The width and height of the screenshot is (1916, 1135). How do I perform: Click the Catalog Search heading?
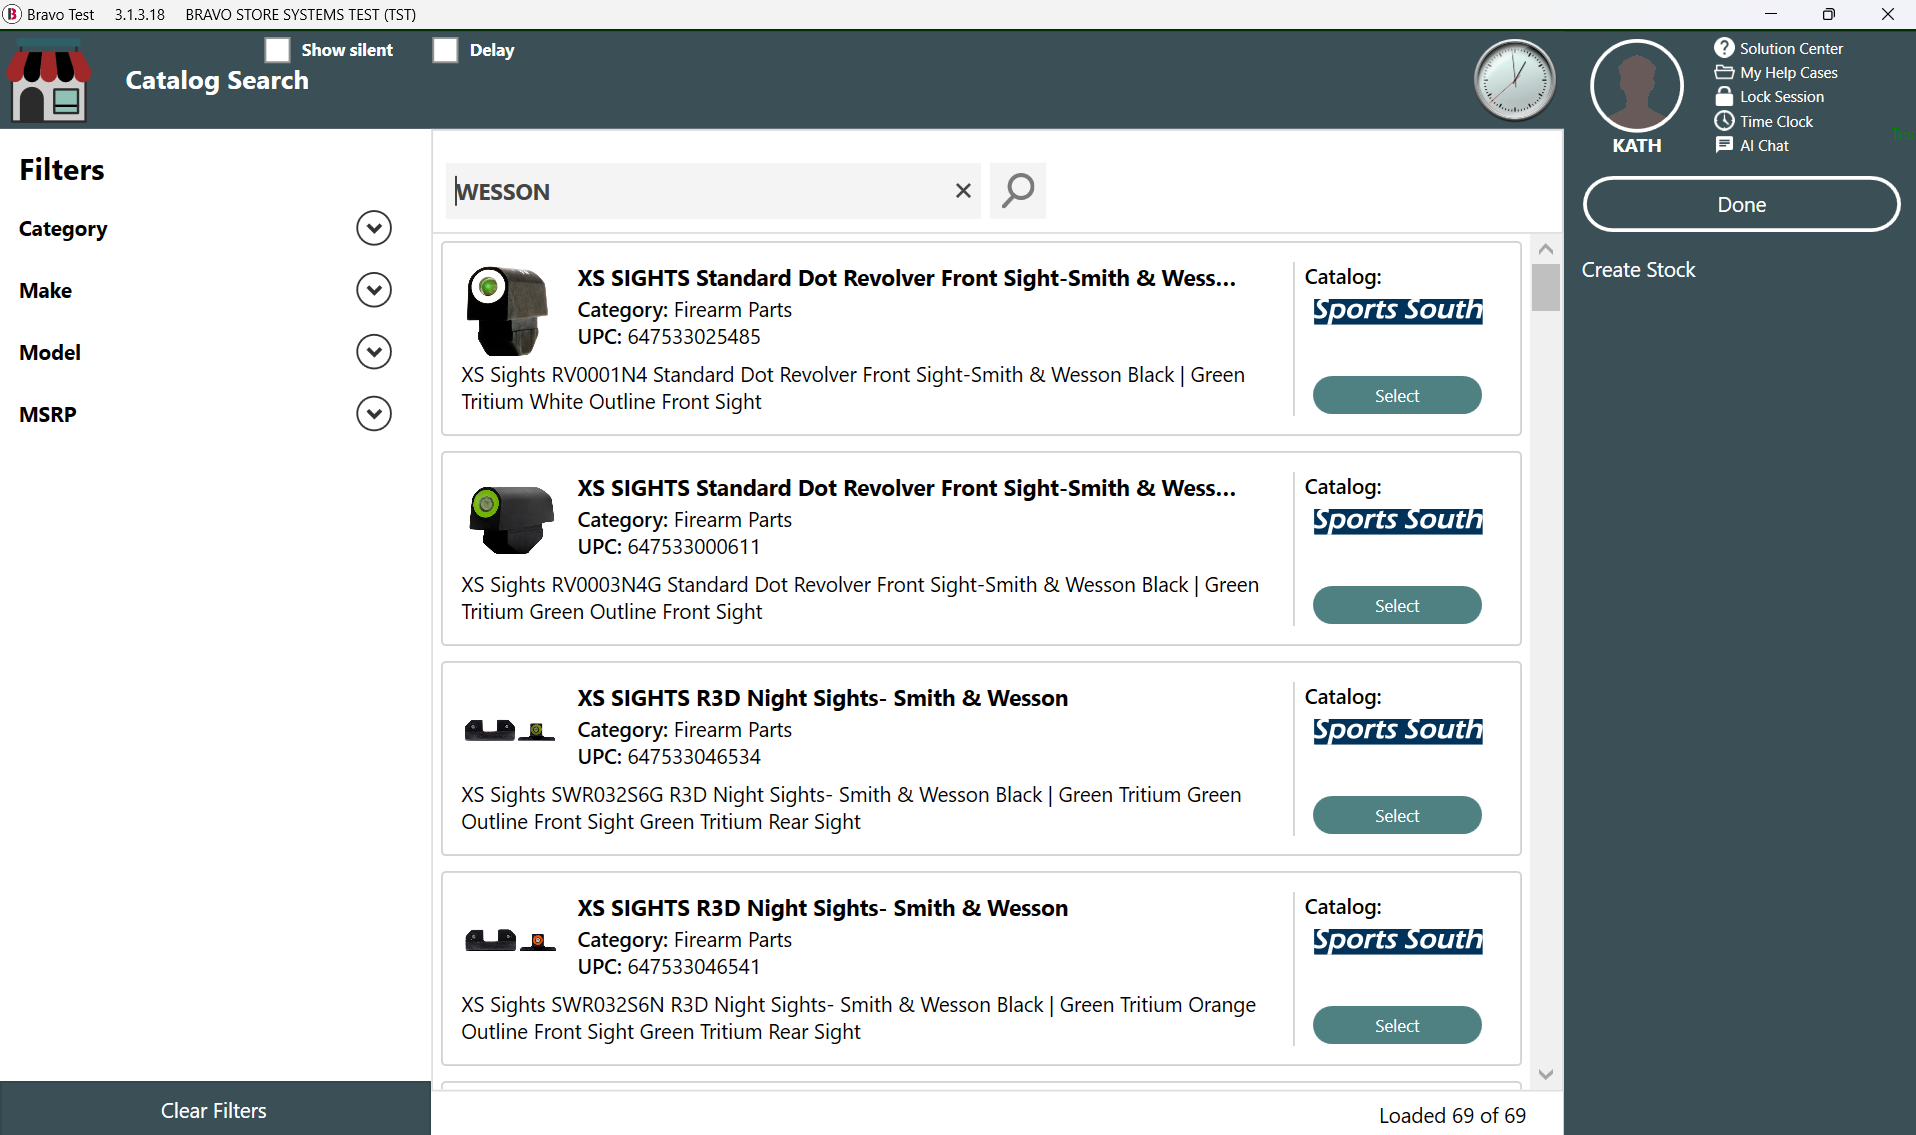click(x=217, y=80)
